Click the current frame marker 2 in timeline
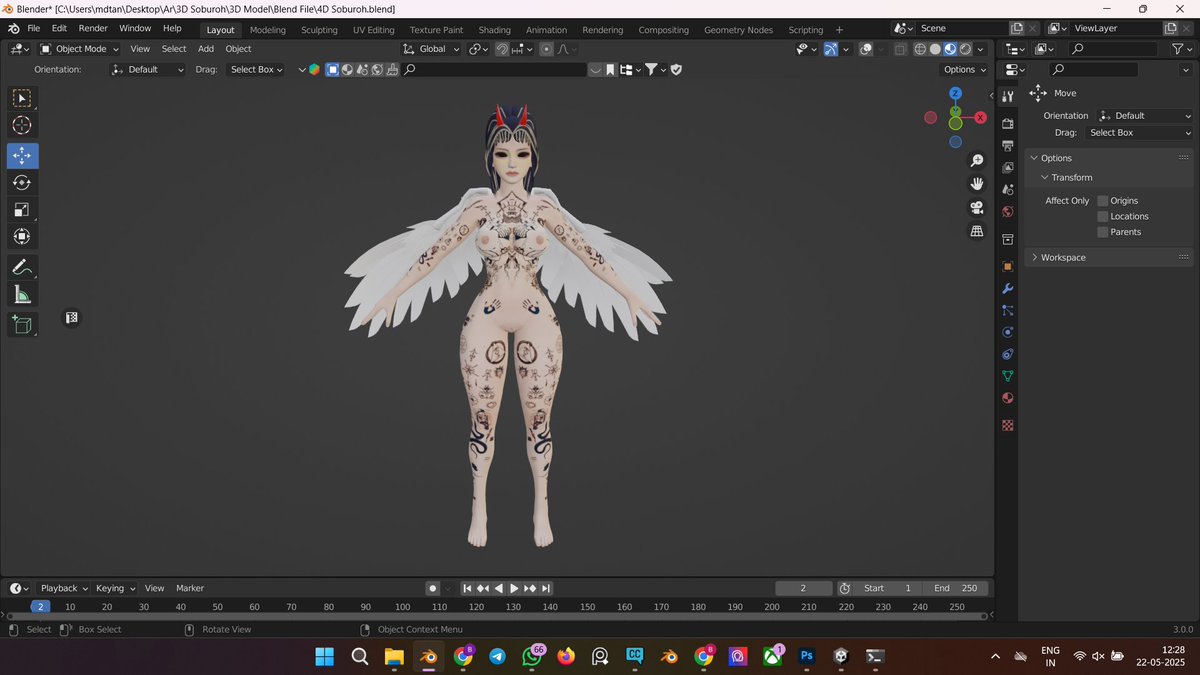 (40, 607)
